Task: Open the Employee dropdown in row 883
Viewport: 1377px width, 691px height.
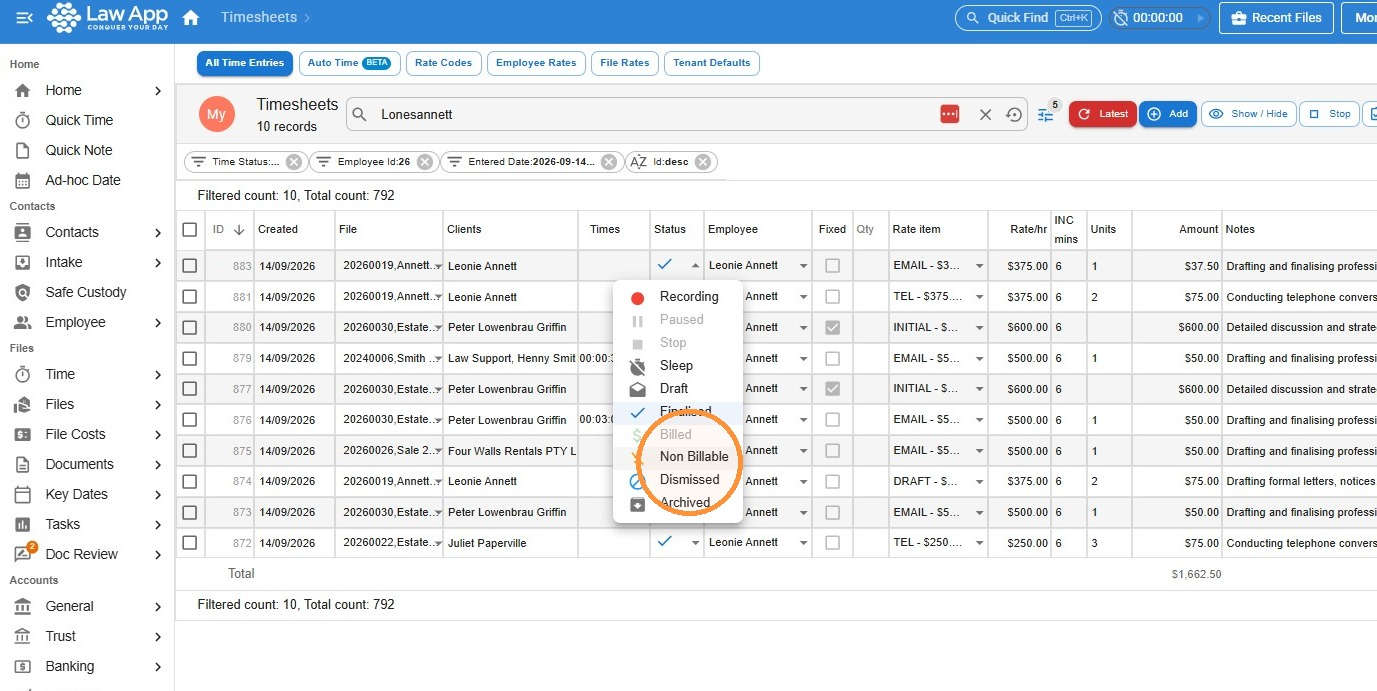Action: pos(803,267)
